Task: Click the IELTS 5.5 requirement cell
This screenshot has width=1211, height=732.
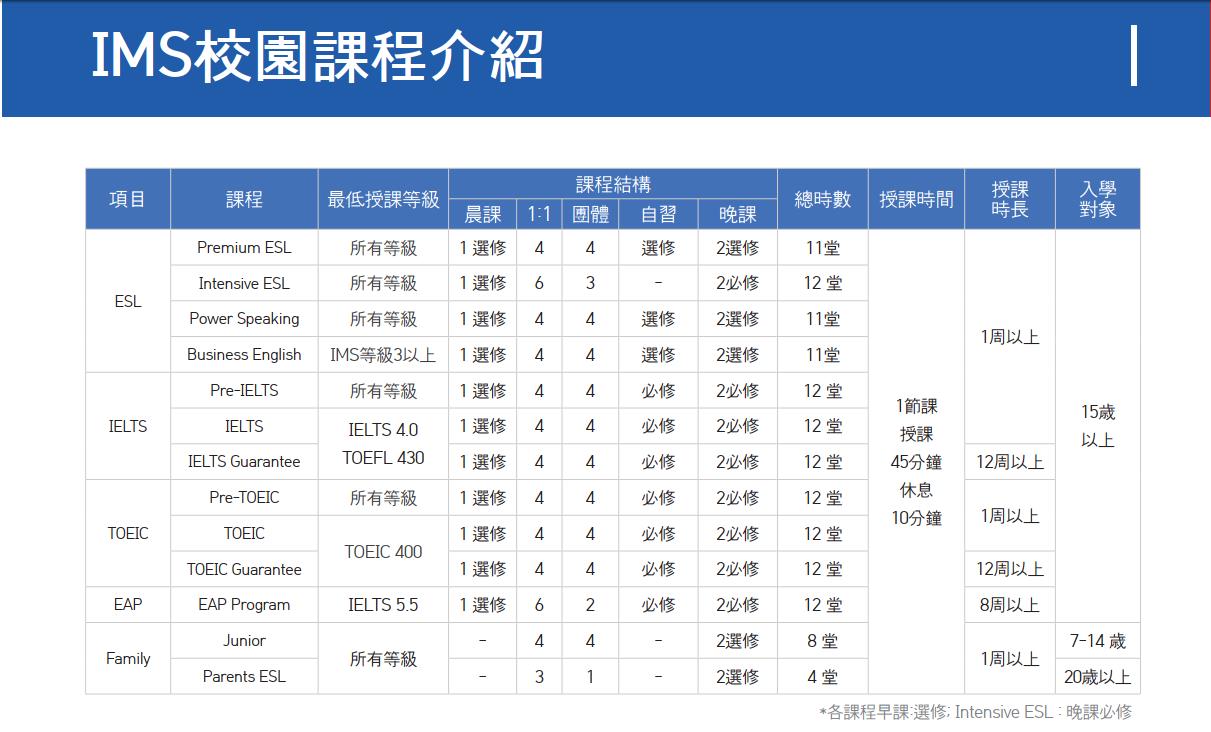Action: 383,605
